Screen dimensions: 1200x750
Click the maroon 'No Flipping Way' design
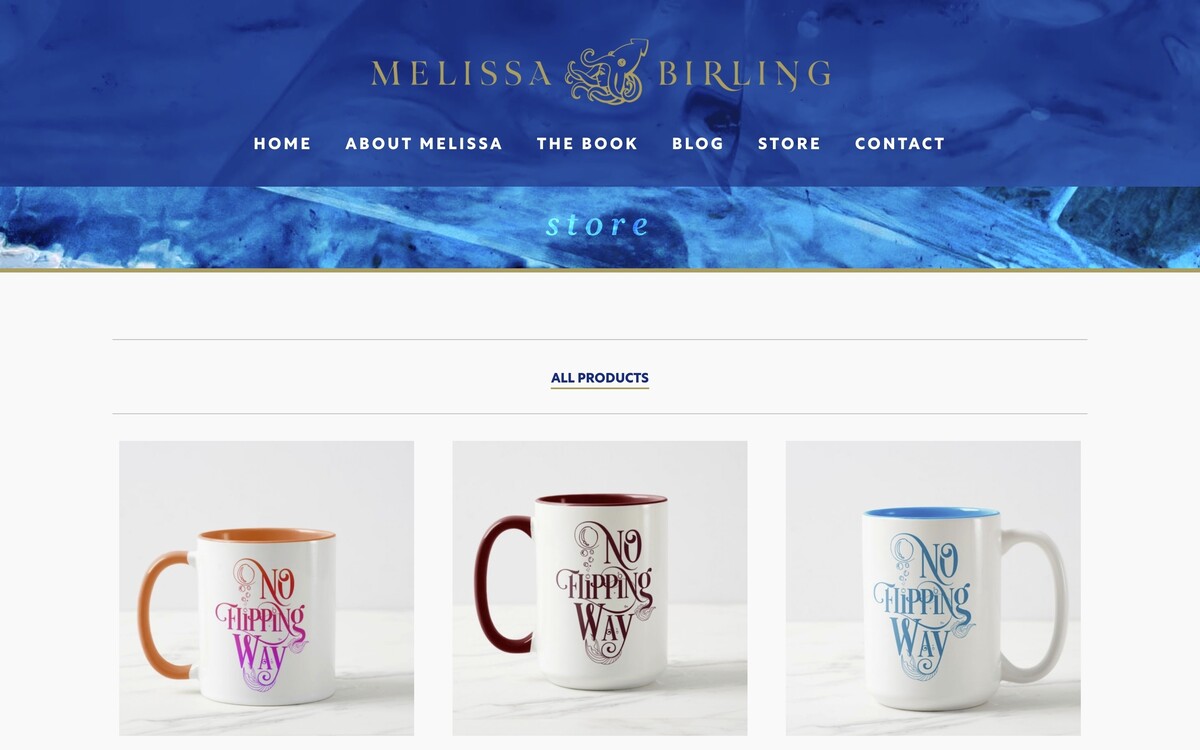(604, 586)
